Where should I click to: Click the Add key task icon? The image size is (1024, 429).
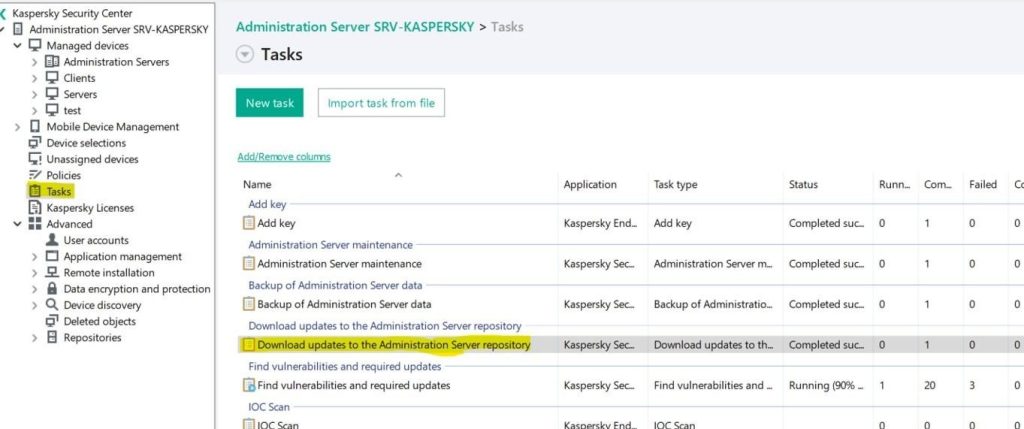[x=249, y=224]
